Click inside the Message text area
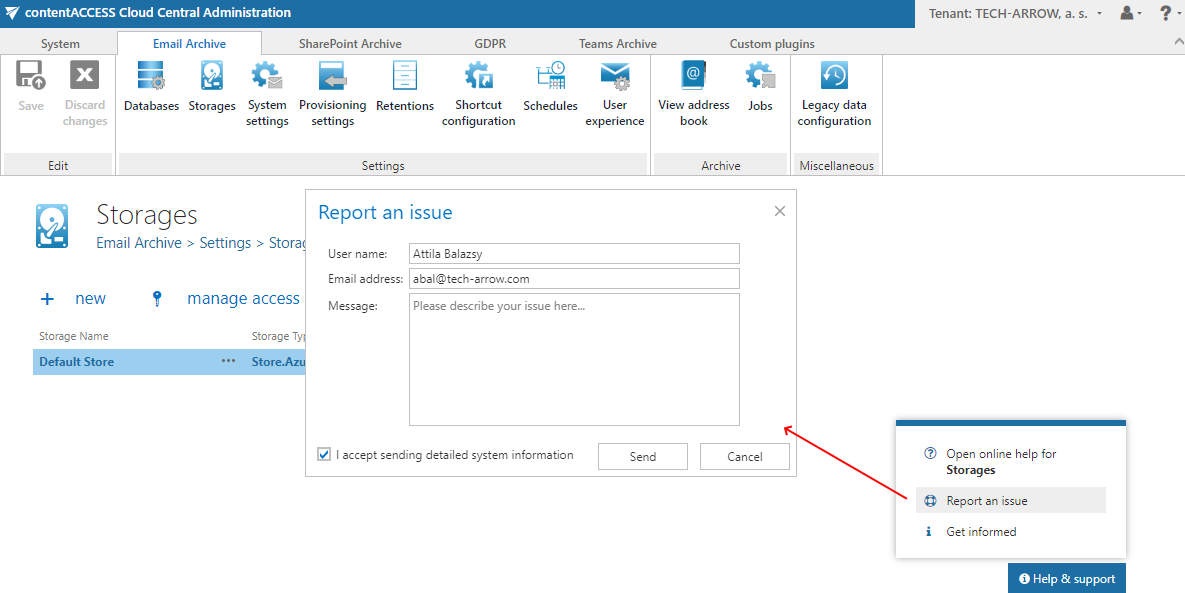This screenshot has height=593, width=1185. click(574, 358)
